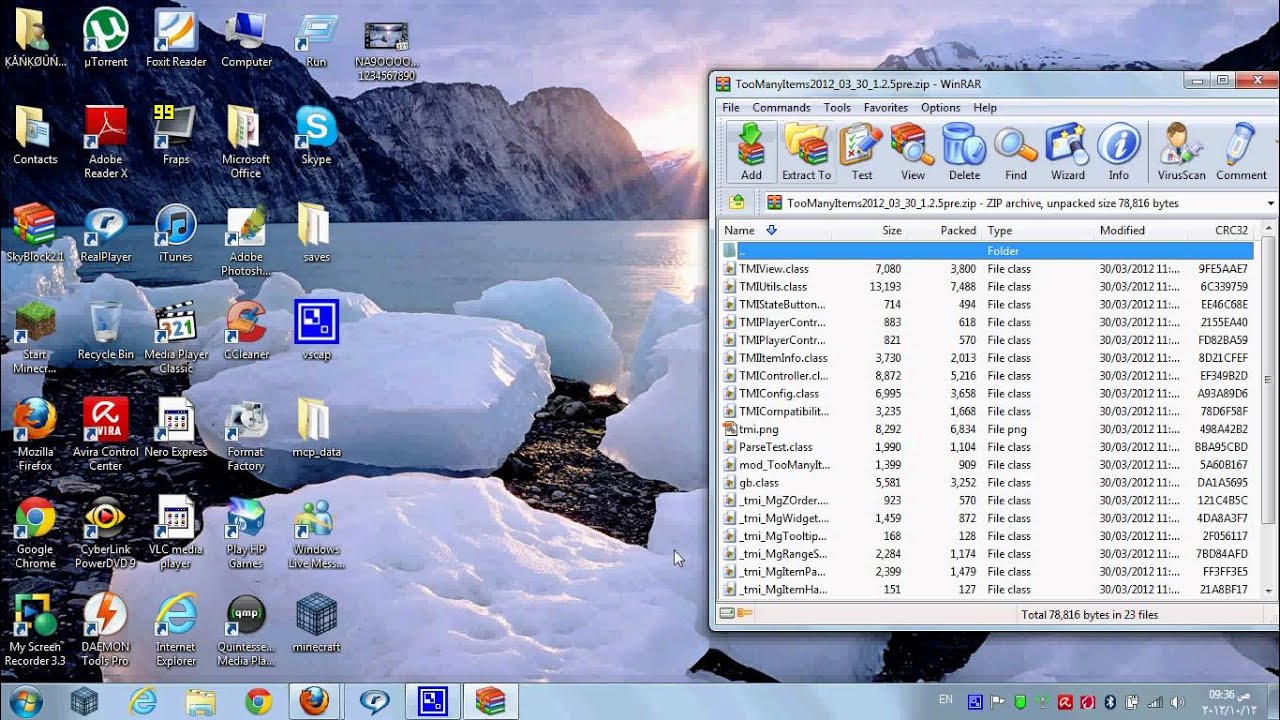The image size is (1280, 720).
Task: Open Firefox from the taskbar
Action: [x=315, y=702]
